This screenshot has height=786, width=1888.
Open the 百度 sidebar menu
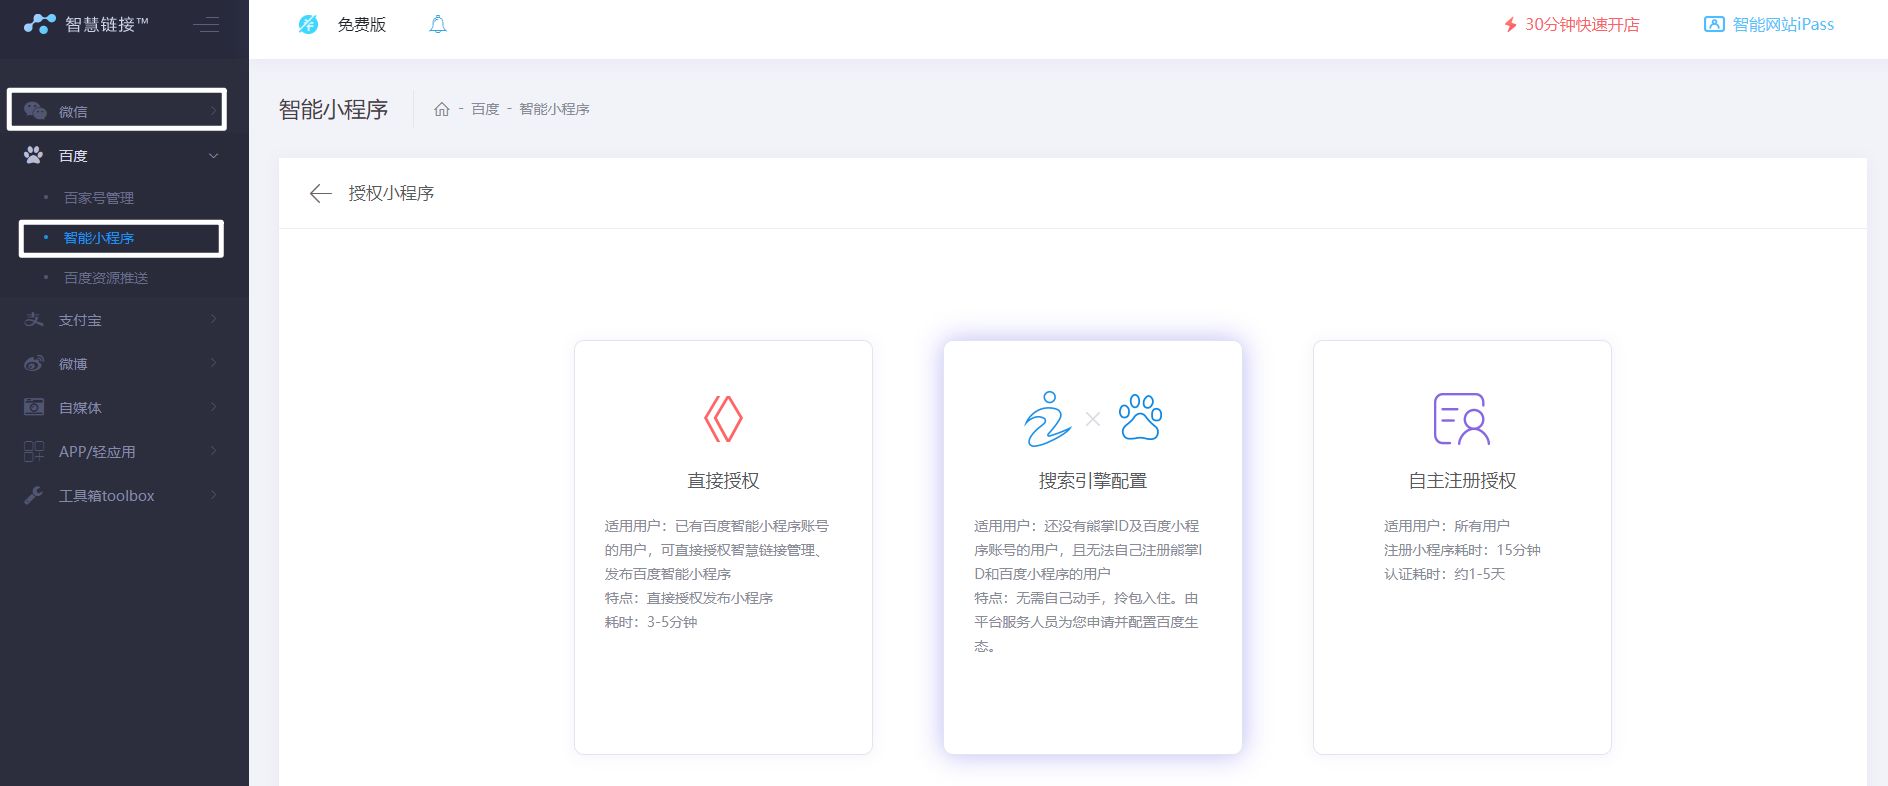coord(124,155)
